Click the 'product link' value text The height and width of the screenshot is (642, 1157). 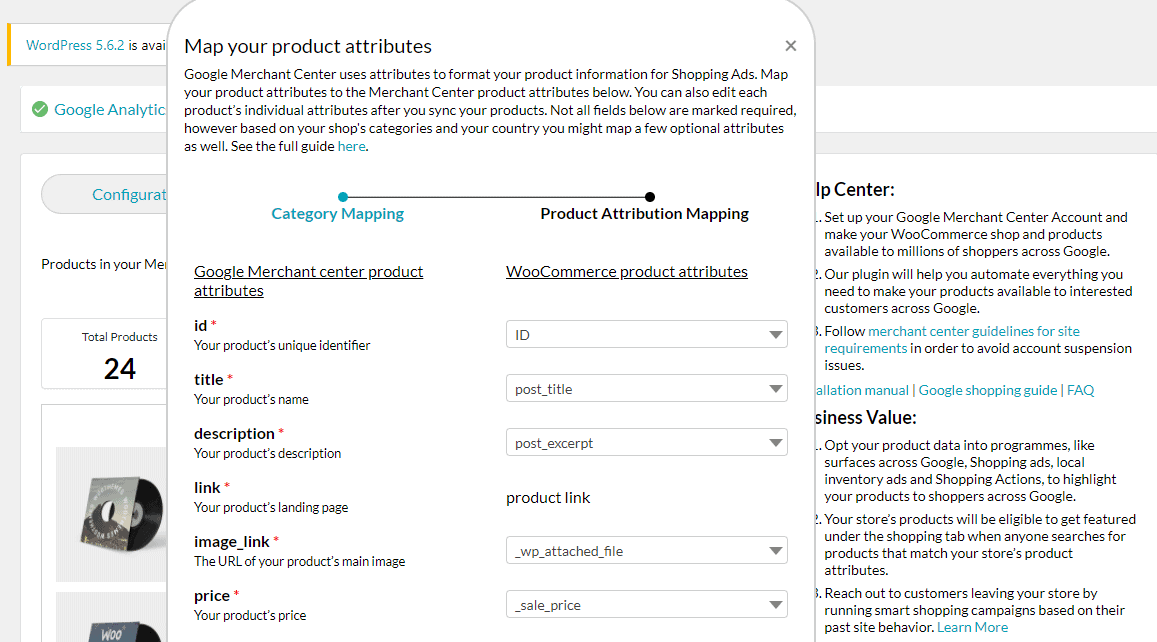548,497
